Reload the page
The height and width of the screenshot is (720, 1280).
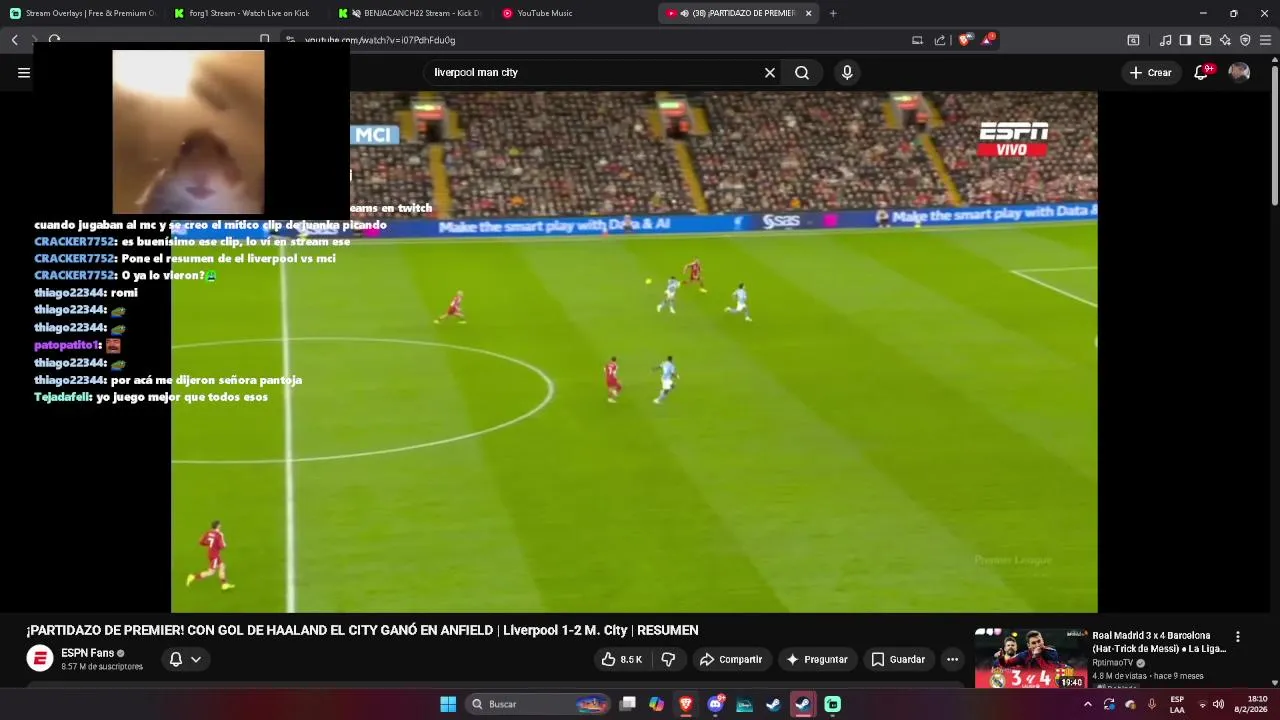55,40
